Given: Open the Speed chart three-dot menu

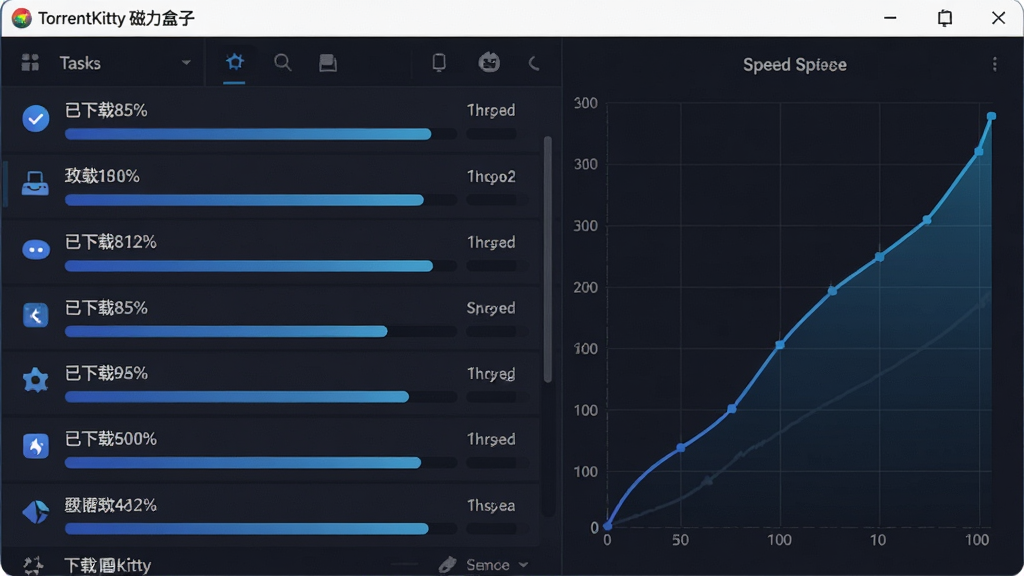Looking at the screenshot, I should click(994, 64).
